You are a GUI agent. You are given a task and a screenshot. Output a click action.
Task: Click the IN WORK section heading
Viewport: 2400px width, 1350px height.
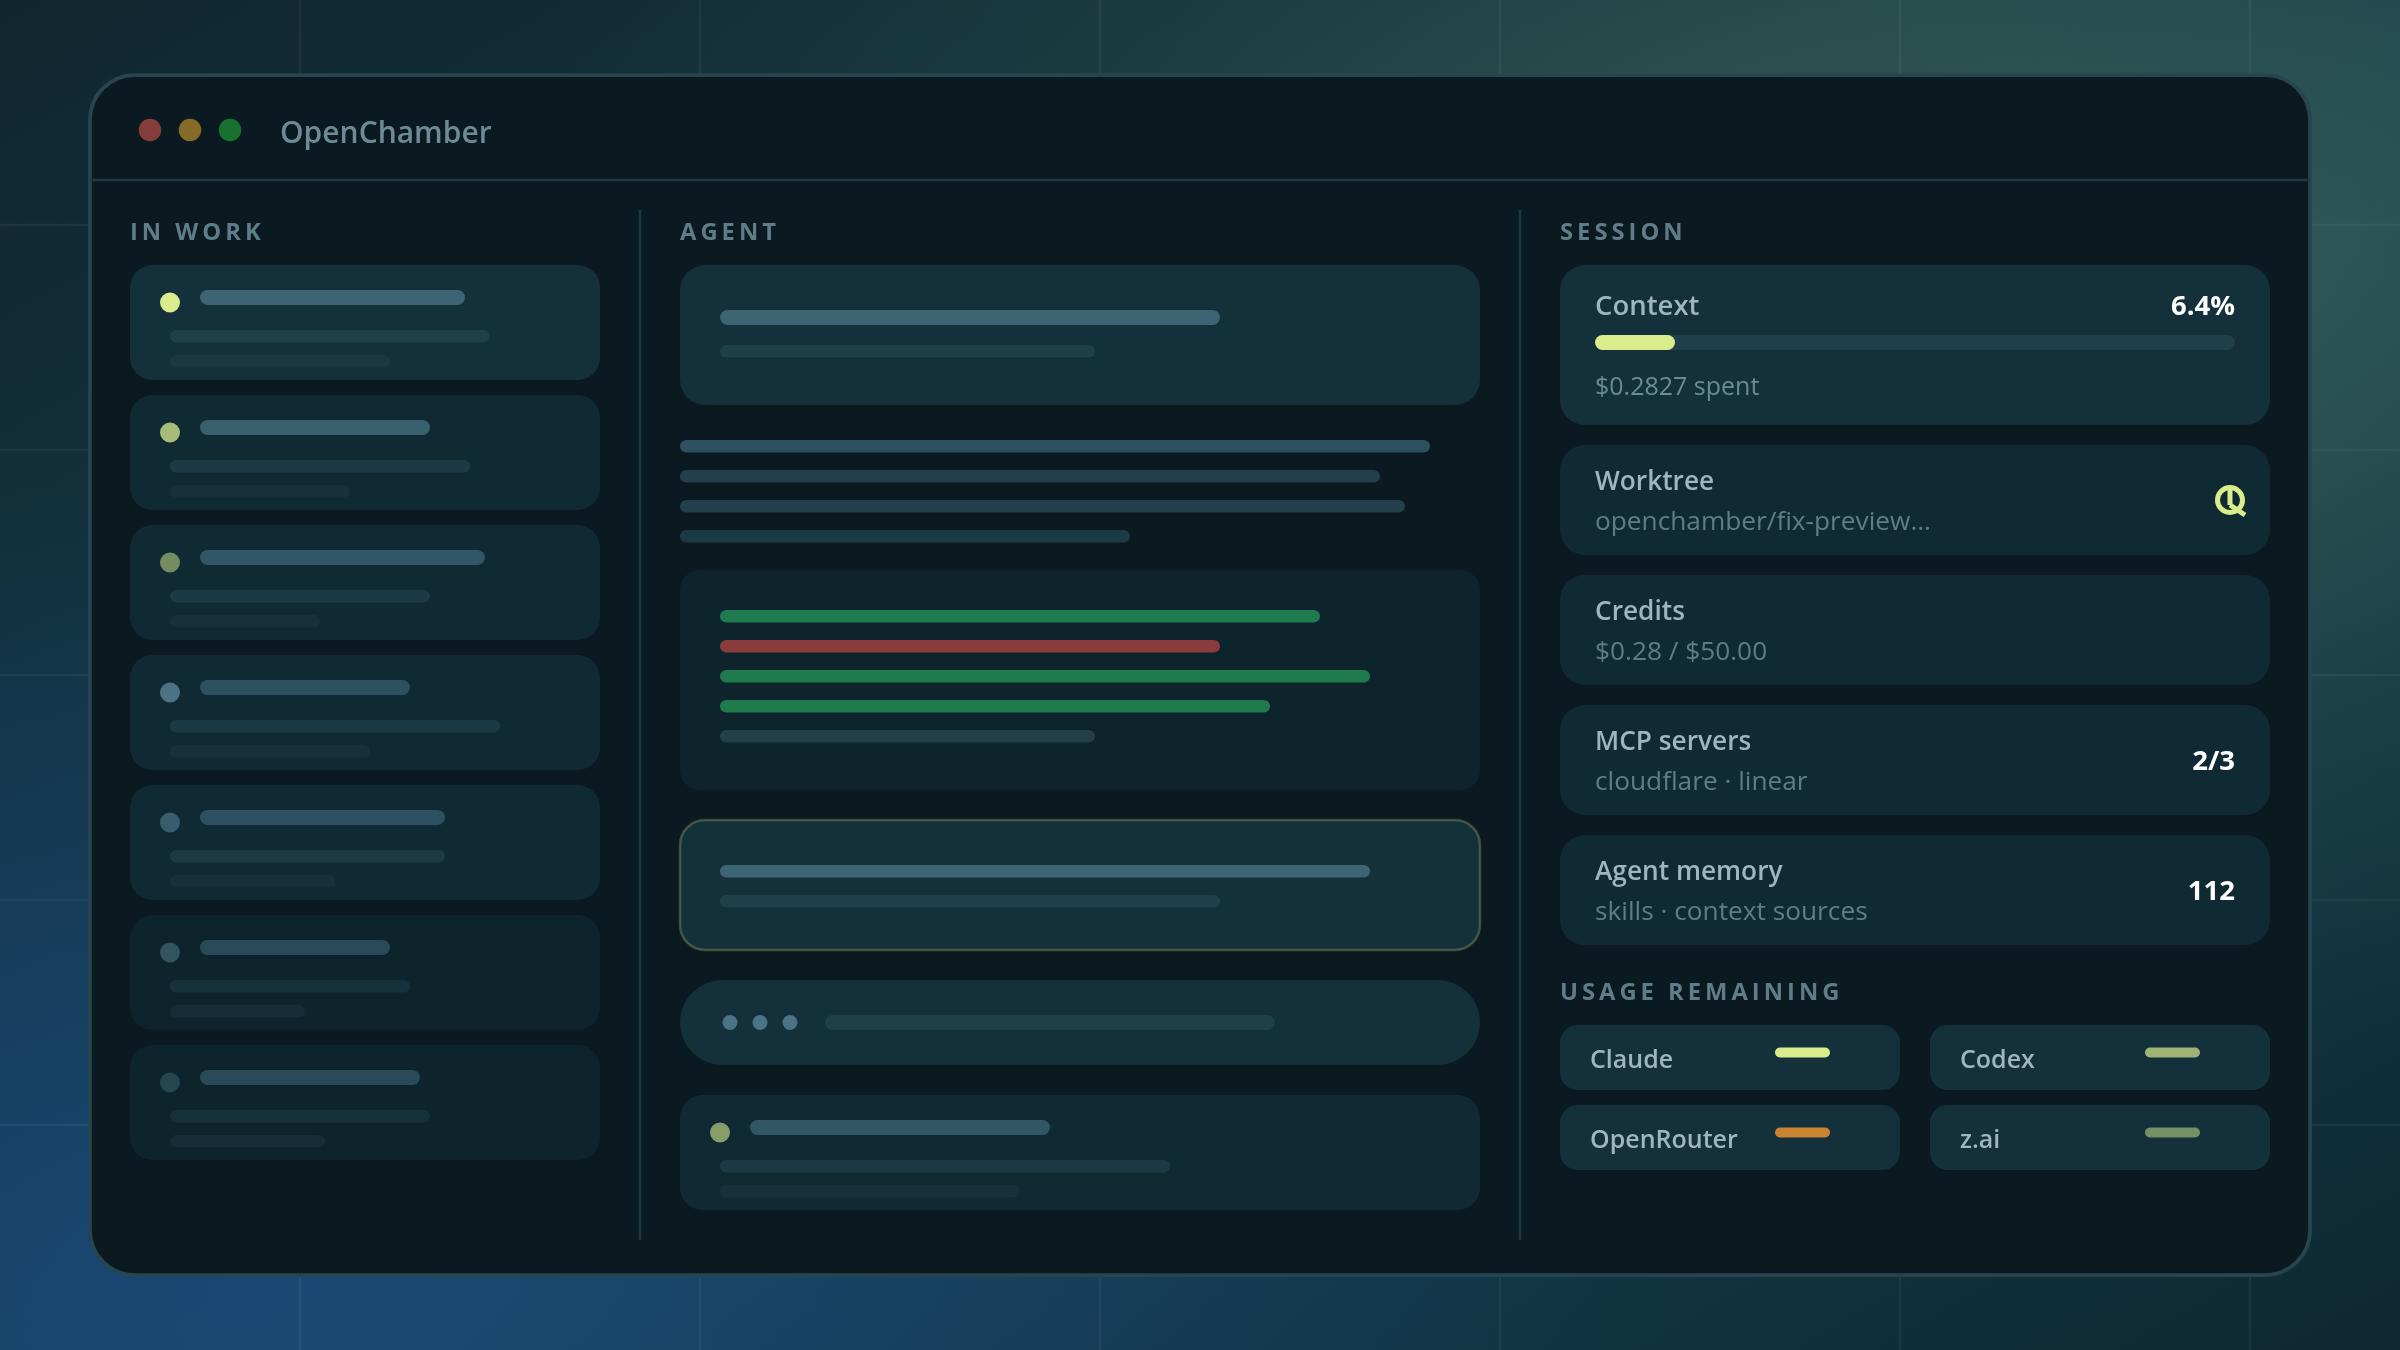click(x=197, y=232)
